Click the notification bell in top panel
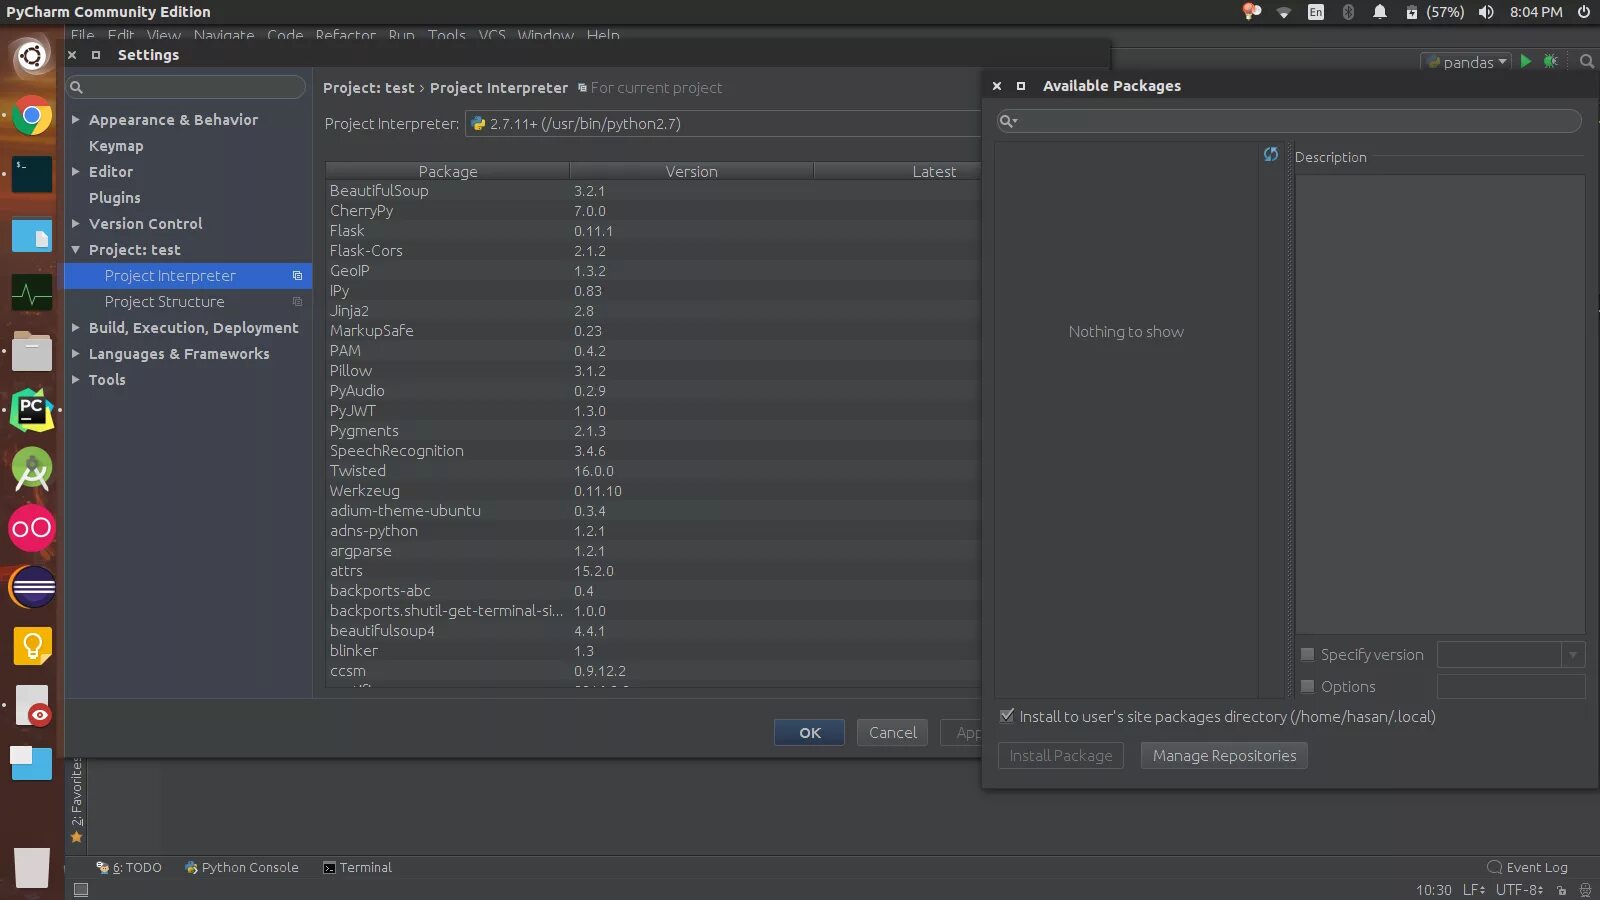This screenshot has width=1600, height=900. tap(1380, 12)
